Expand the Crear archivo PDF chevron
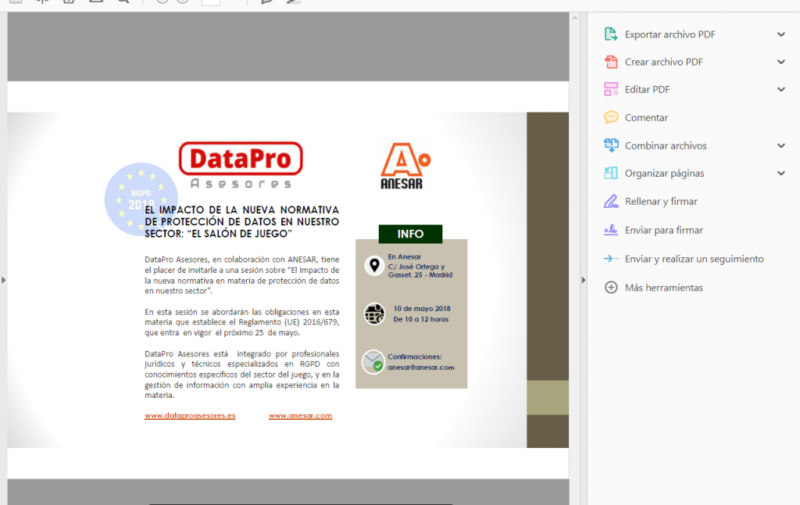The height and width of the screenshot is (505, 800). tap(781, 62)
